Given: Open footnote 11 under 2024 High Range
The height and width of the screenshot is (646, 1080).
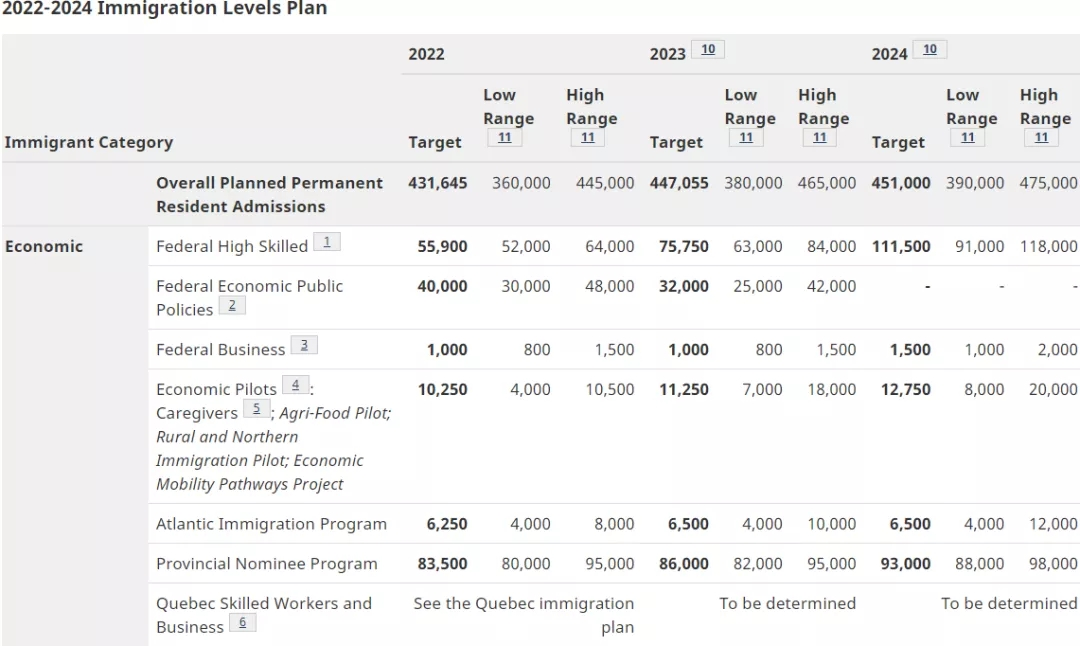Looking at the screenshot, I should 1041,138.
